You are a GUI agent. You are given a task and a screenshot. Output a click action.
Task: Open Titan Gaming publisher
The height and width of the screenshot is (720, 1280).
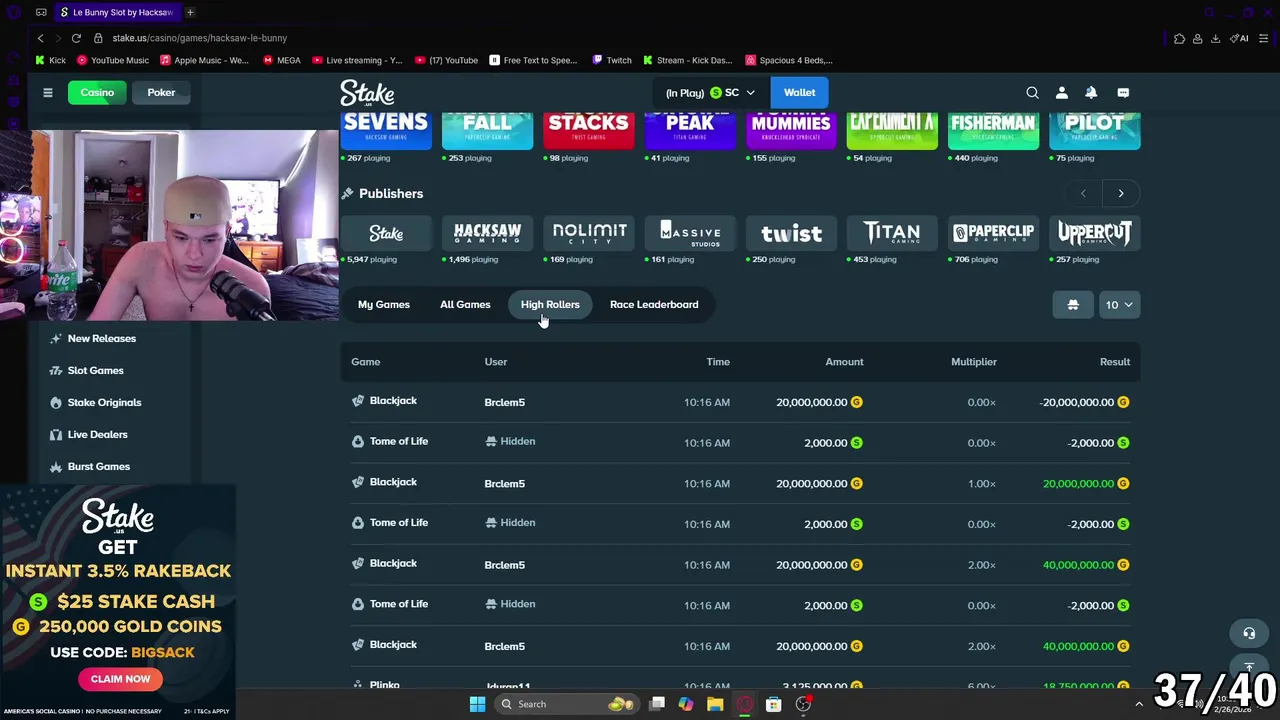pyautogui.click(x=892, y=233)
